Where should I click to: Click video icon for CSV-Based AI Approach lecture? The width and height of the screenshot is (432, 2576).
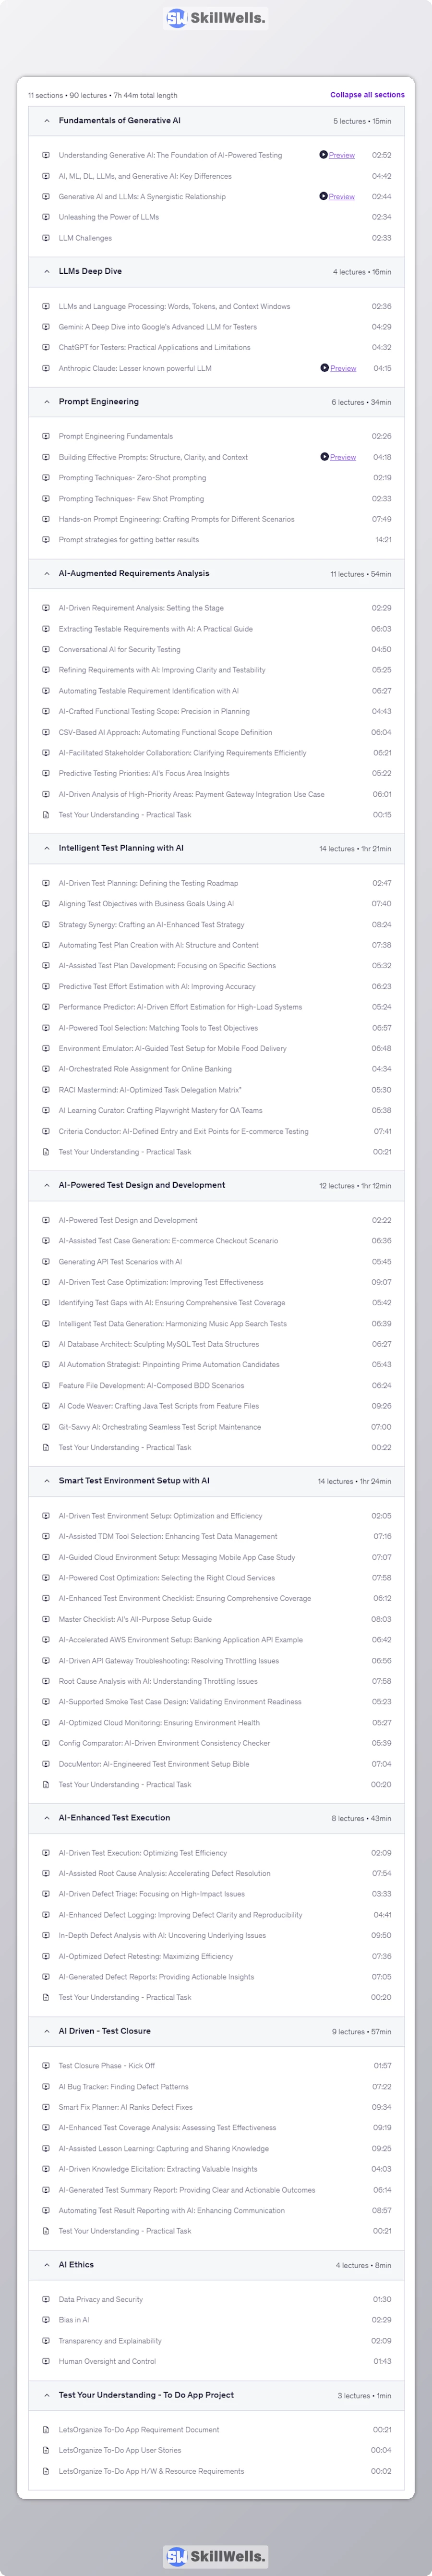pos(46,732)
